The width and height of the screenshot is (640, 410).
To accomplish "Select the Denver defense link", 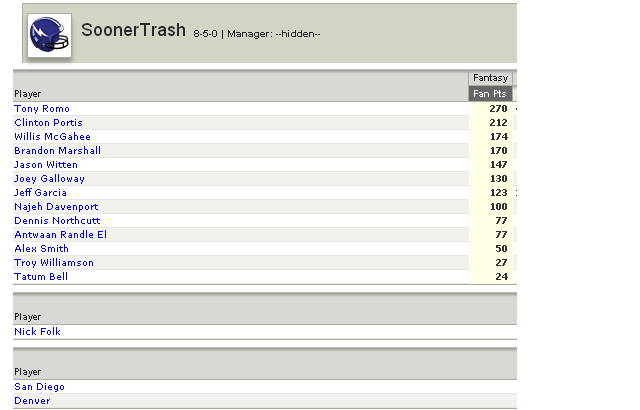I will point(32,401).
